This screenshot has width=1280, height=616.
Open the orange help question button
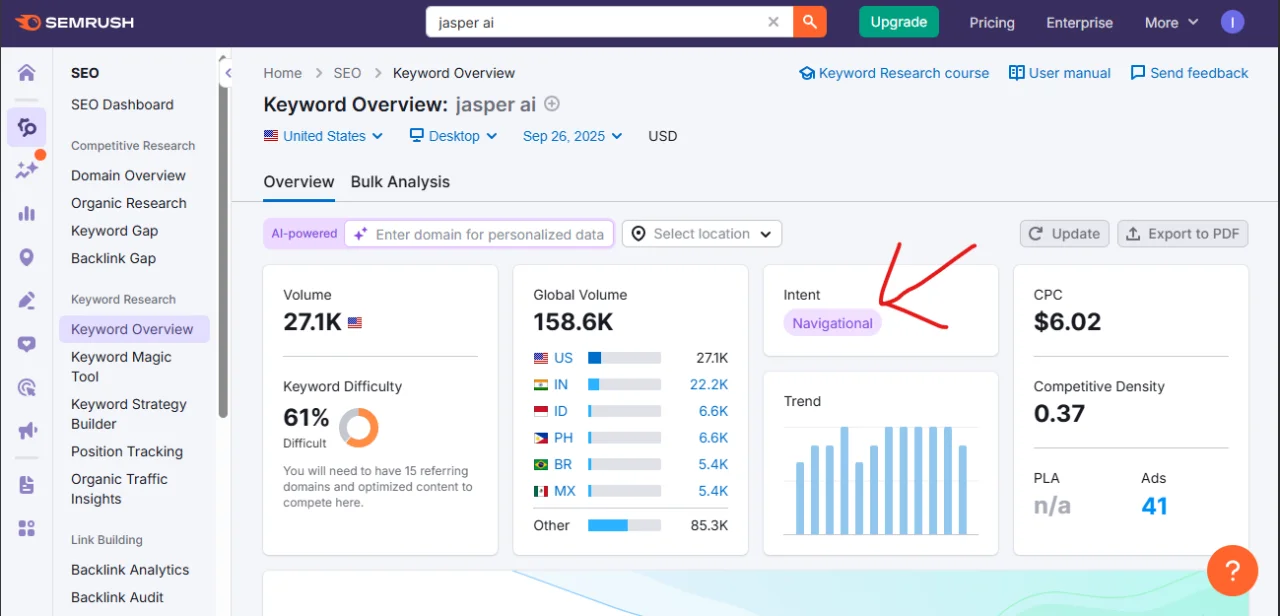(x=1232, y=570)
